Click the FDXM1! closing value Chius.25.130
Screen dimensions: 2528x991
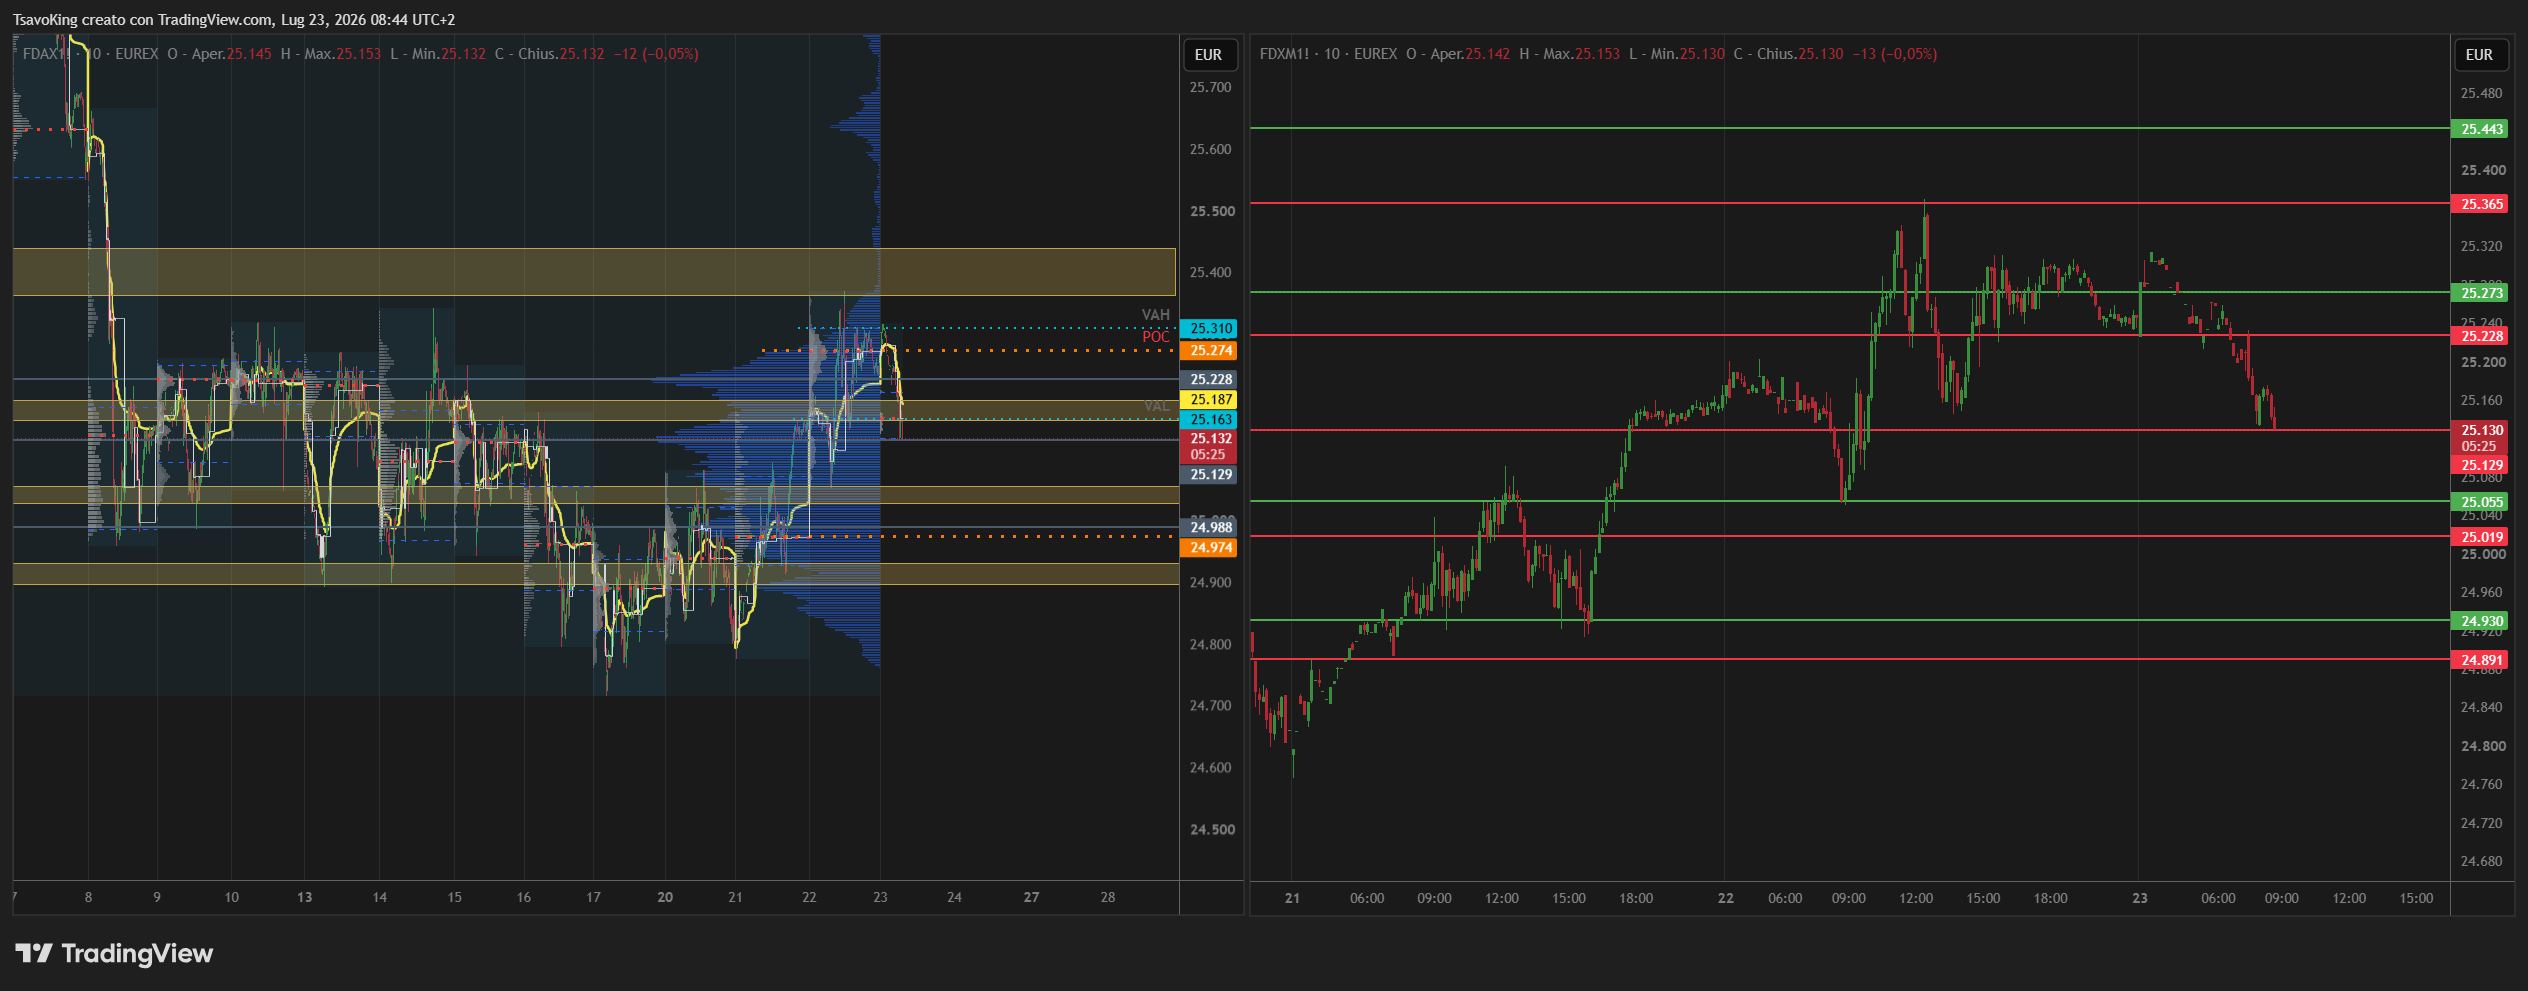tap(1800, 54)
